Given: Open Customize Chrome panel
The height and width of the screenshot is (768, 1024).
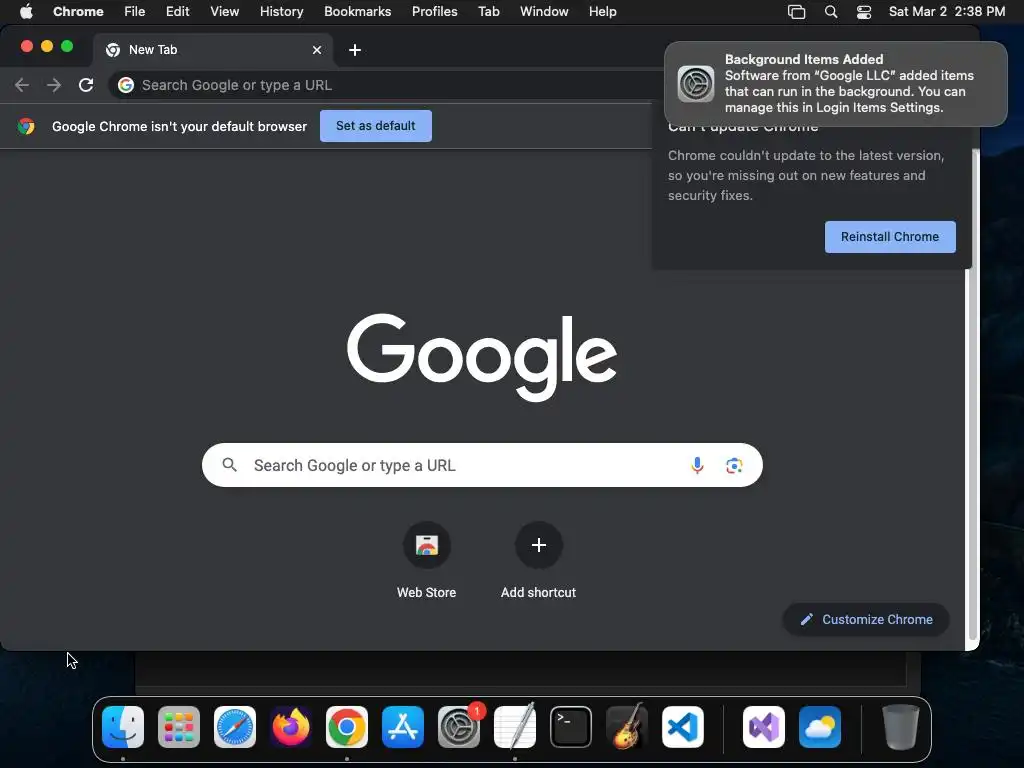Looking at the screenshot, I should coord(866,619).
